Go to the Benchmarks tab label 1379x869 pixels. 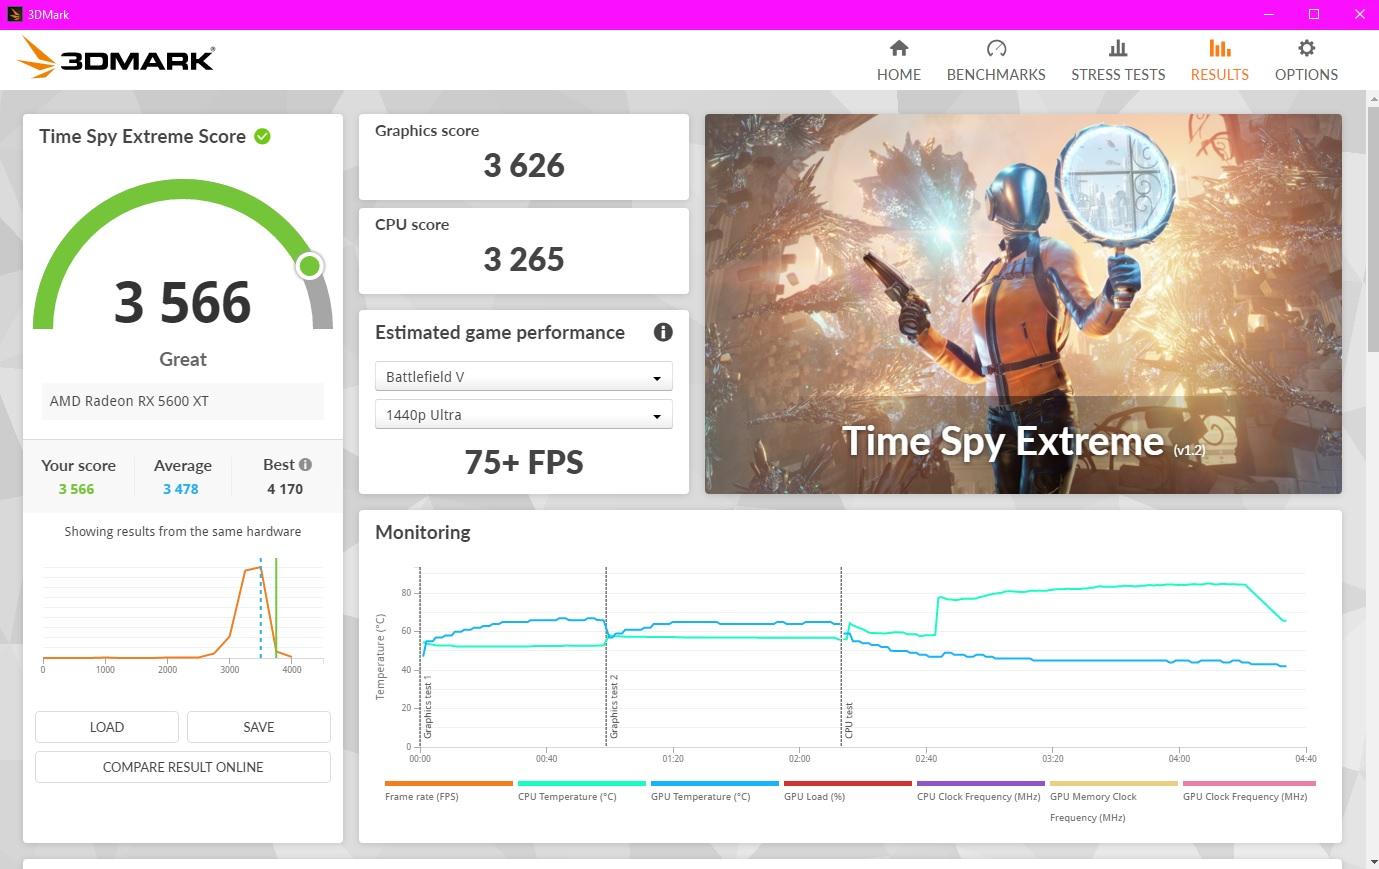(x=996, y=75)
